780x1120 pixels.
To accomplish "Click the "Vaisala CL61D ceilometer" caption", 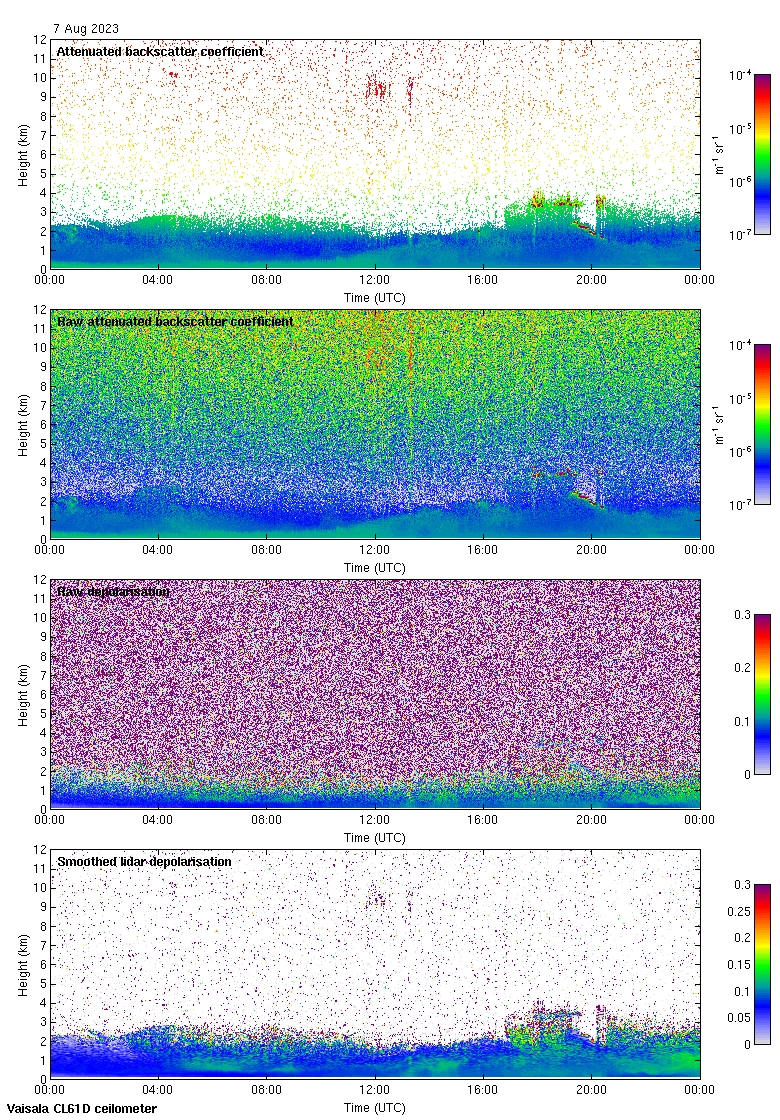I will coord(82,1109).
